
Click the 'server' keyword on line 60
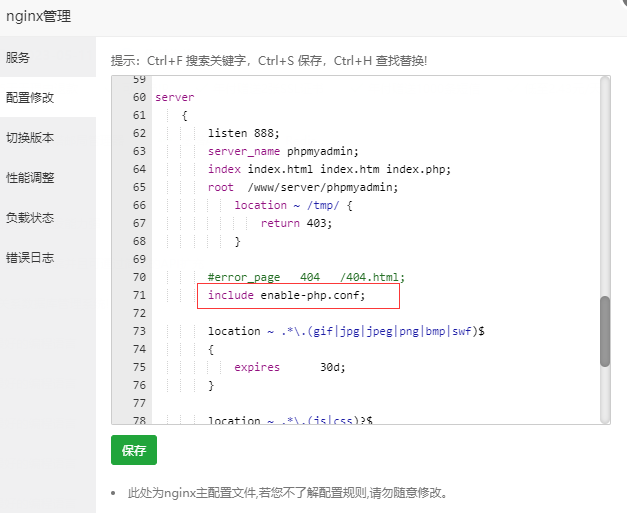[x=175, y=97]
